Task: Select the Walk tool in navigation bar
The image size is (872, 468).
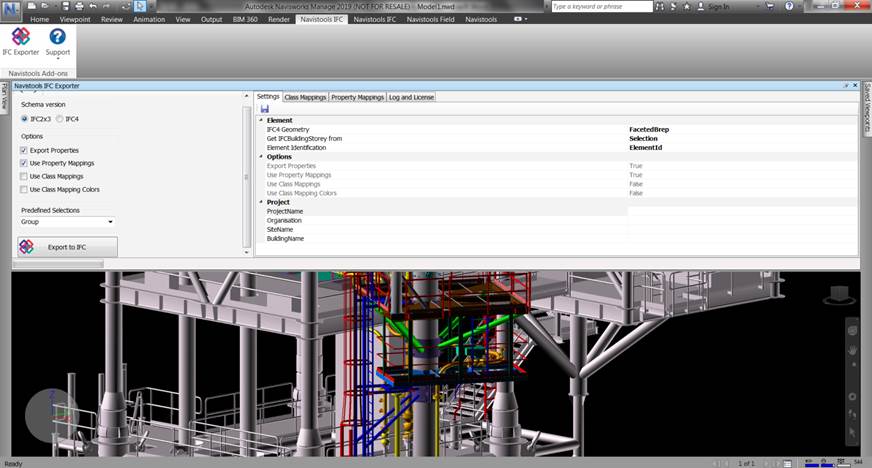Action: tap(853, 414)
